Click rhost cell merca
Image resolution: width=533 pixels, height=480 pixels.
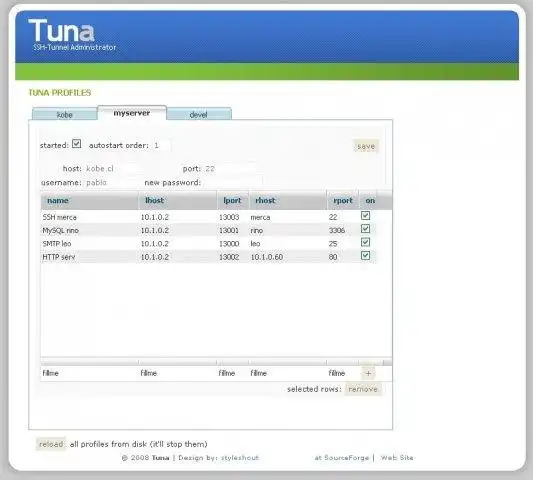[x=260, y=217]
